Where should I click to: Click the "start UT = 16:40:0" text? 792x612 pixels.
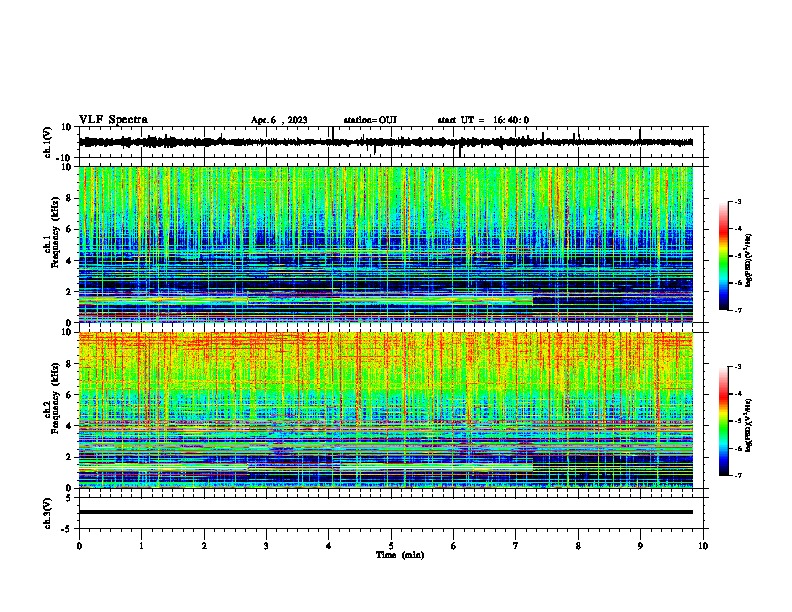pos(483,120)
